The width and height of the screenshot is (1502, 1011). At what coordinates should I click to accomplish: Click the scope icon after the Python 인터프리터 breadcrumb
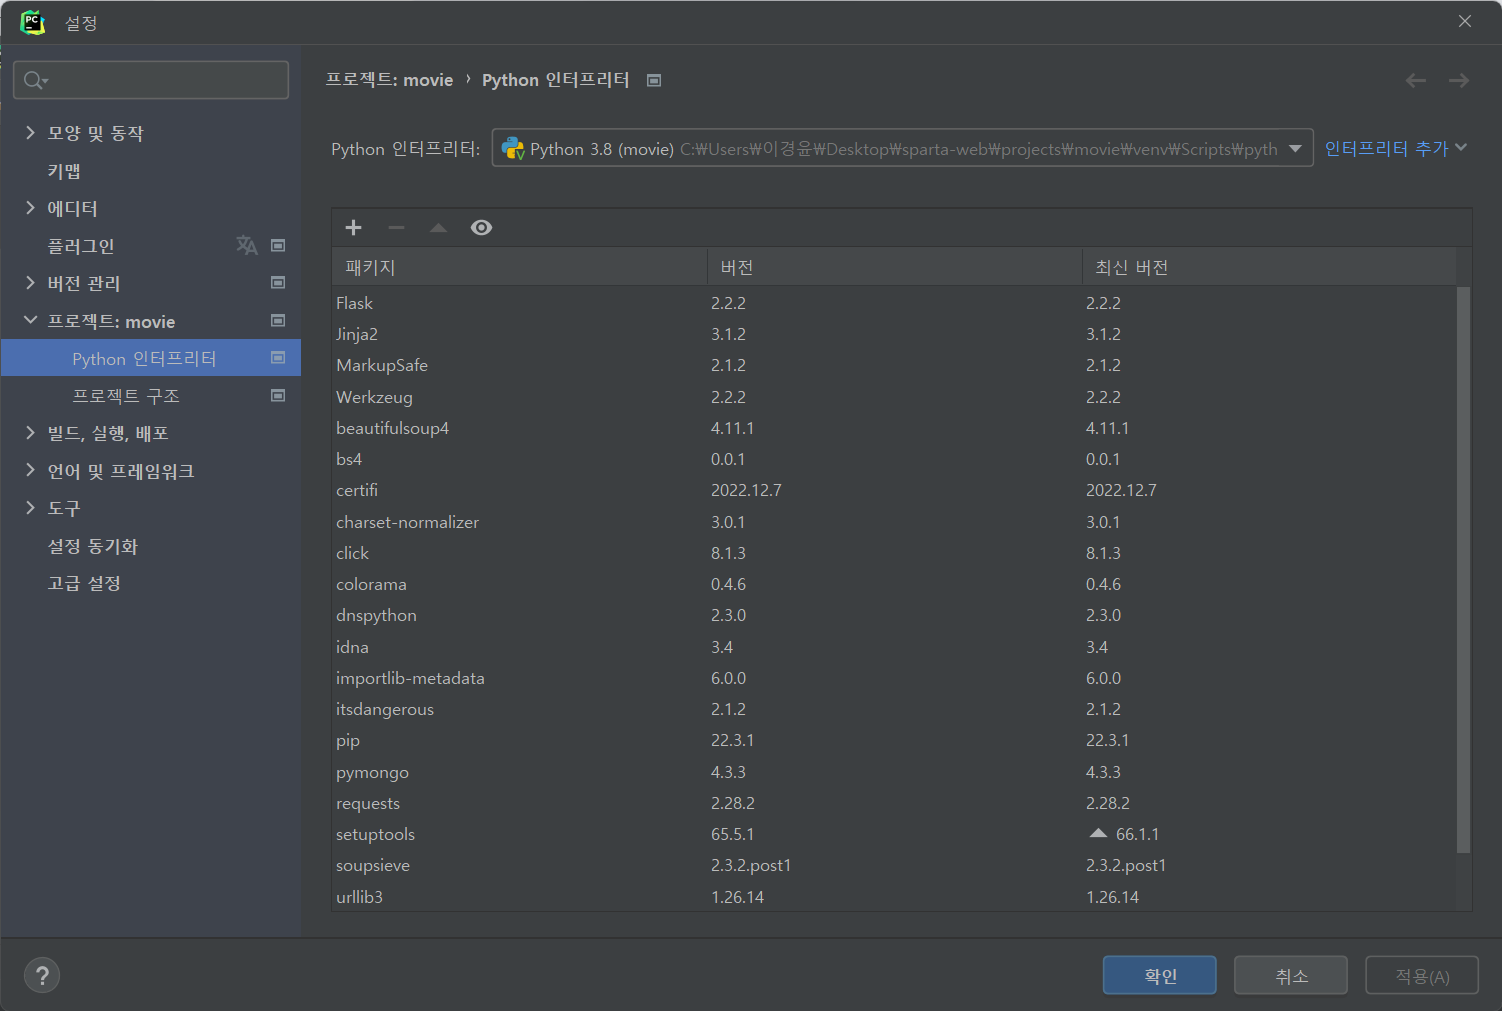[x=654, y=80]
